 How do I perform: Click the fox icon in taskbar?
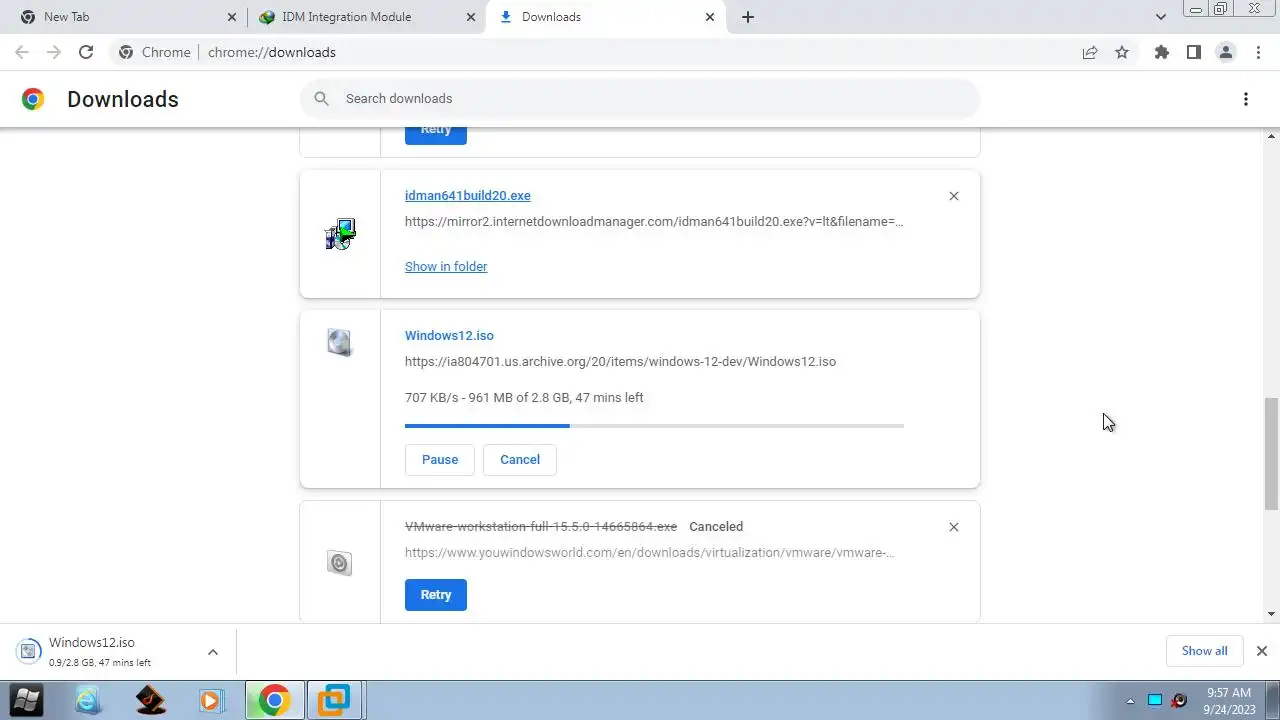[150, 700]
